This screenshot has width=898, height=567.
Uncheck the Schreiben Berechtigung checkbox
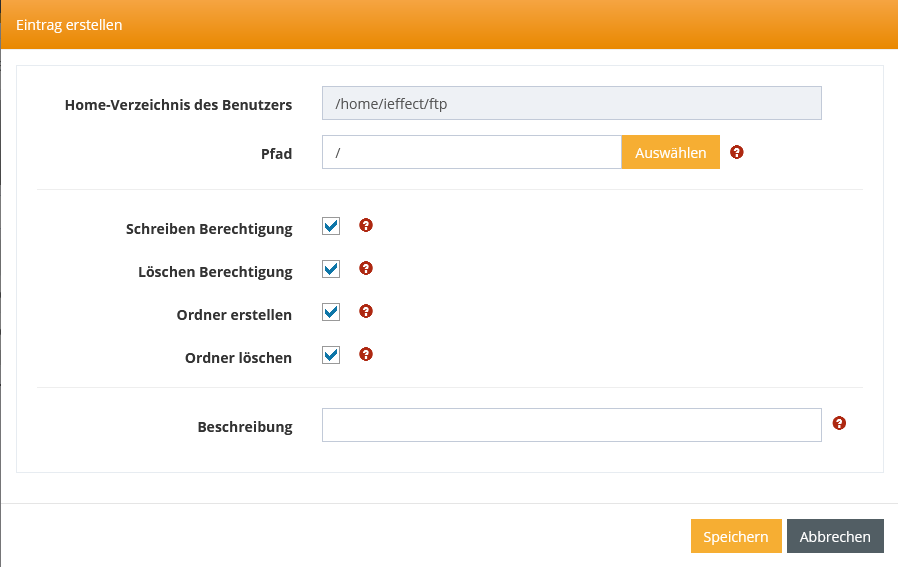[x=331, y=227]
